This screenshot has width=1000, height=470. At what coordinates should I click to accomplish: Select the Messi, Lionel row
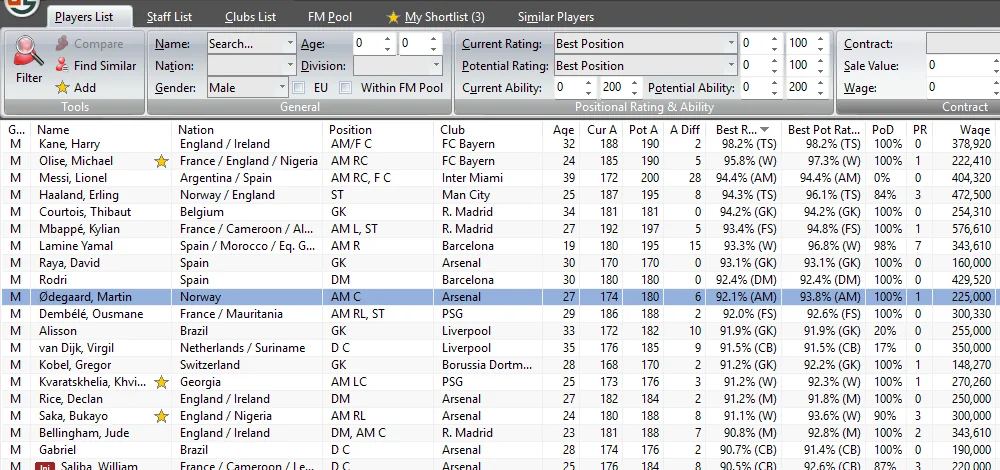click(500, 178)
